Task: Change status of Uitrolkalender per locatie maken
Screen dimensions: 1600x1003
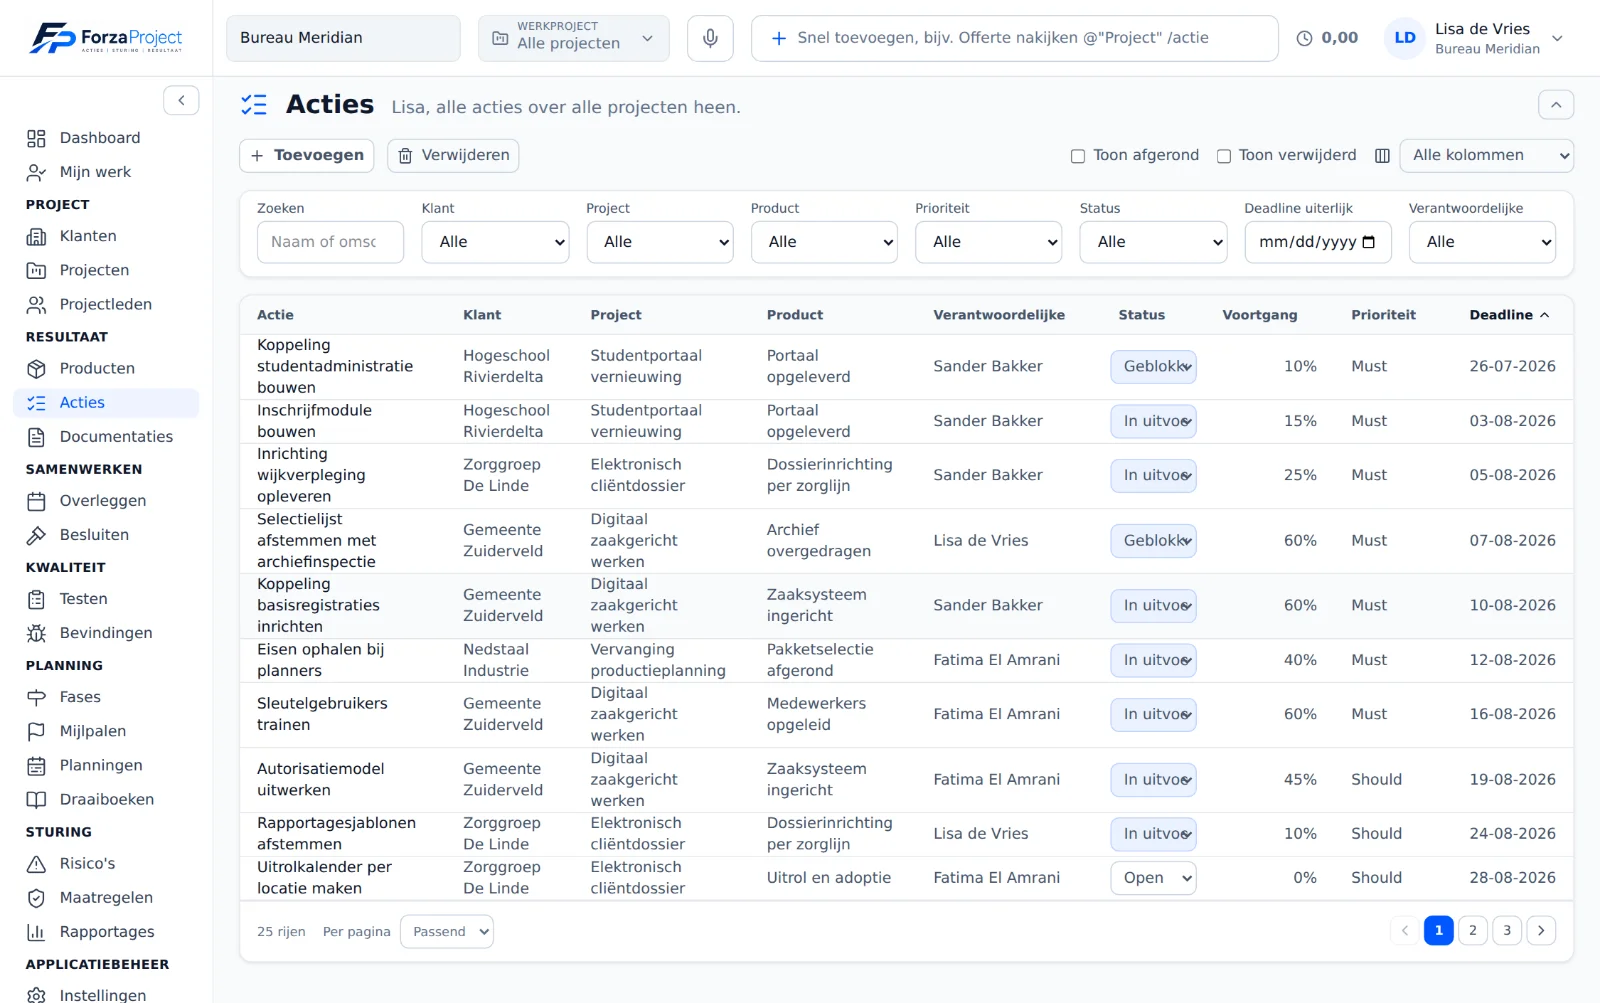Action: point(1153,877)
